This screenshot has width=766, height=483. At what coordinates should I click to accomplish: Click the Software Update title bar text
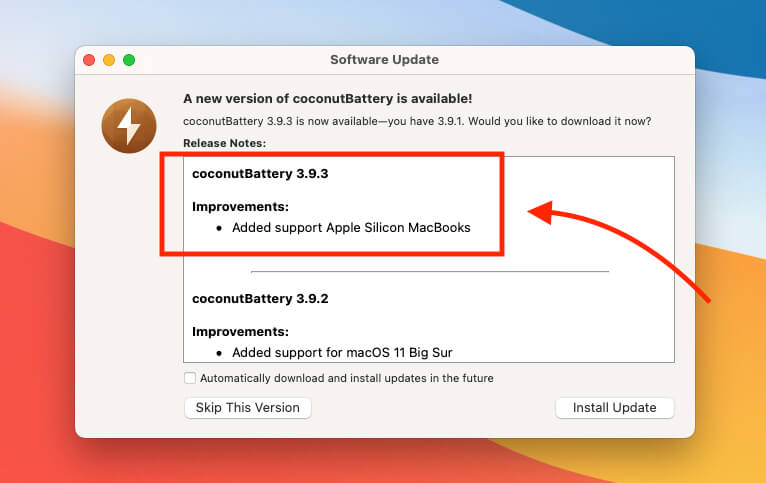pos(384,60)
